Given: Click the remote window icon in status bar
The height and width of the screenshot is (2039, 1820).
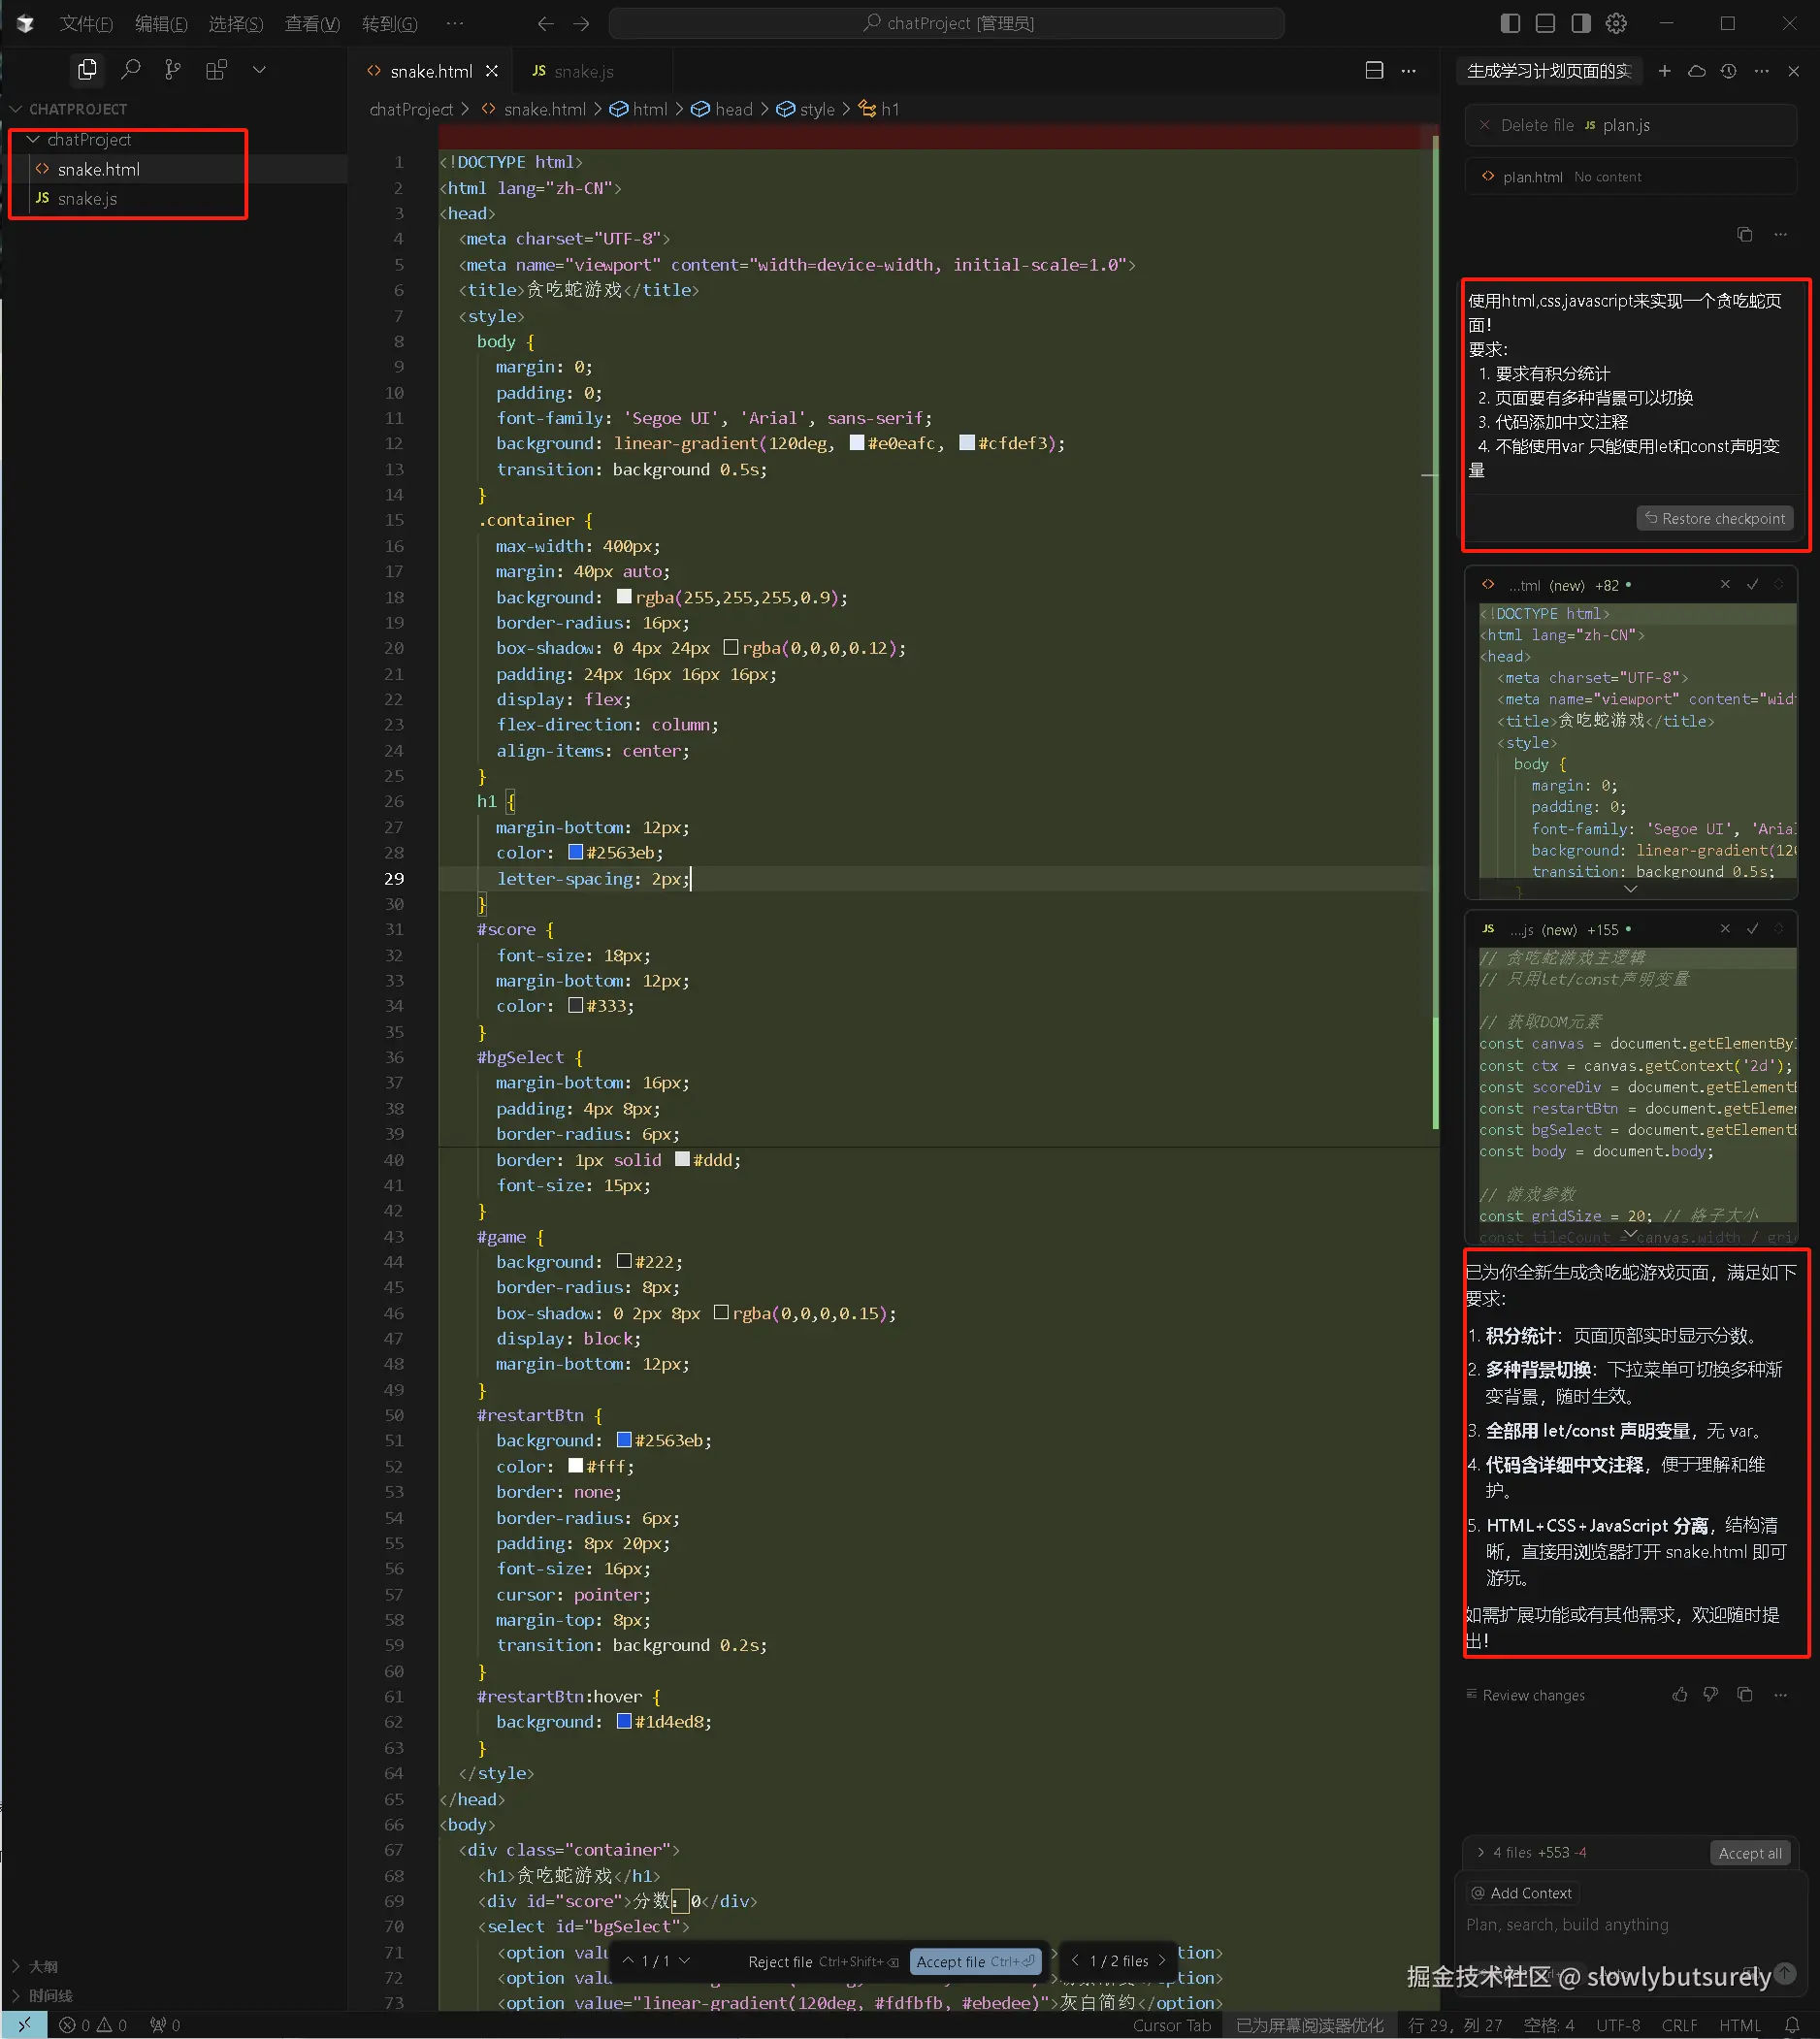Looking at the screenshot, I should pos(25,2025).
